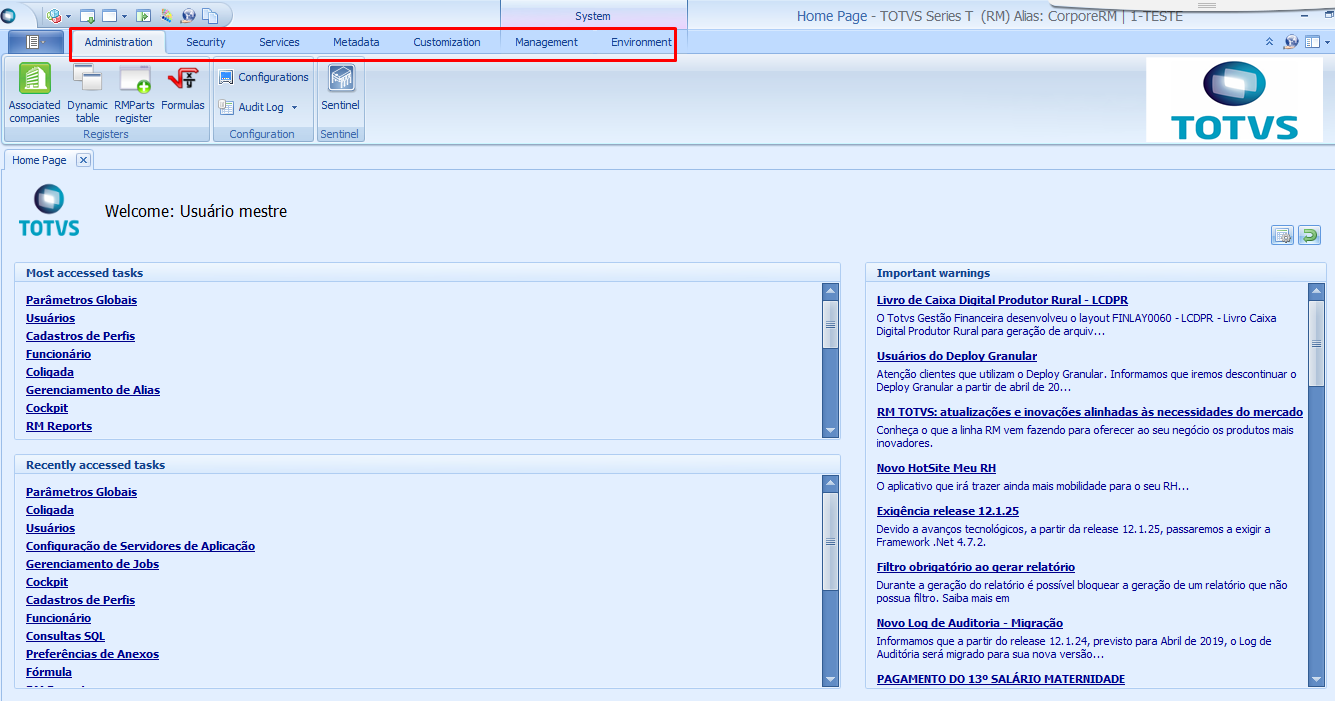Open Exigência release 12.1.25 warning

[948, 511]
